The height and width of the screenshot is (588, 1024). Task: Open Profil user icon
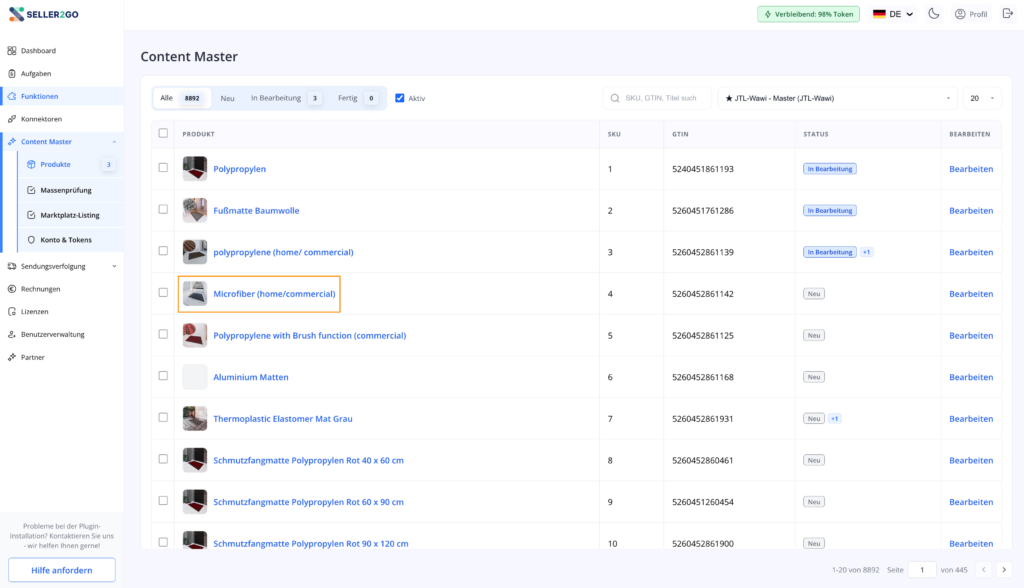tap(960, 14)
